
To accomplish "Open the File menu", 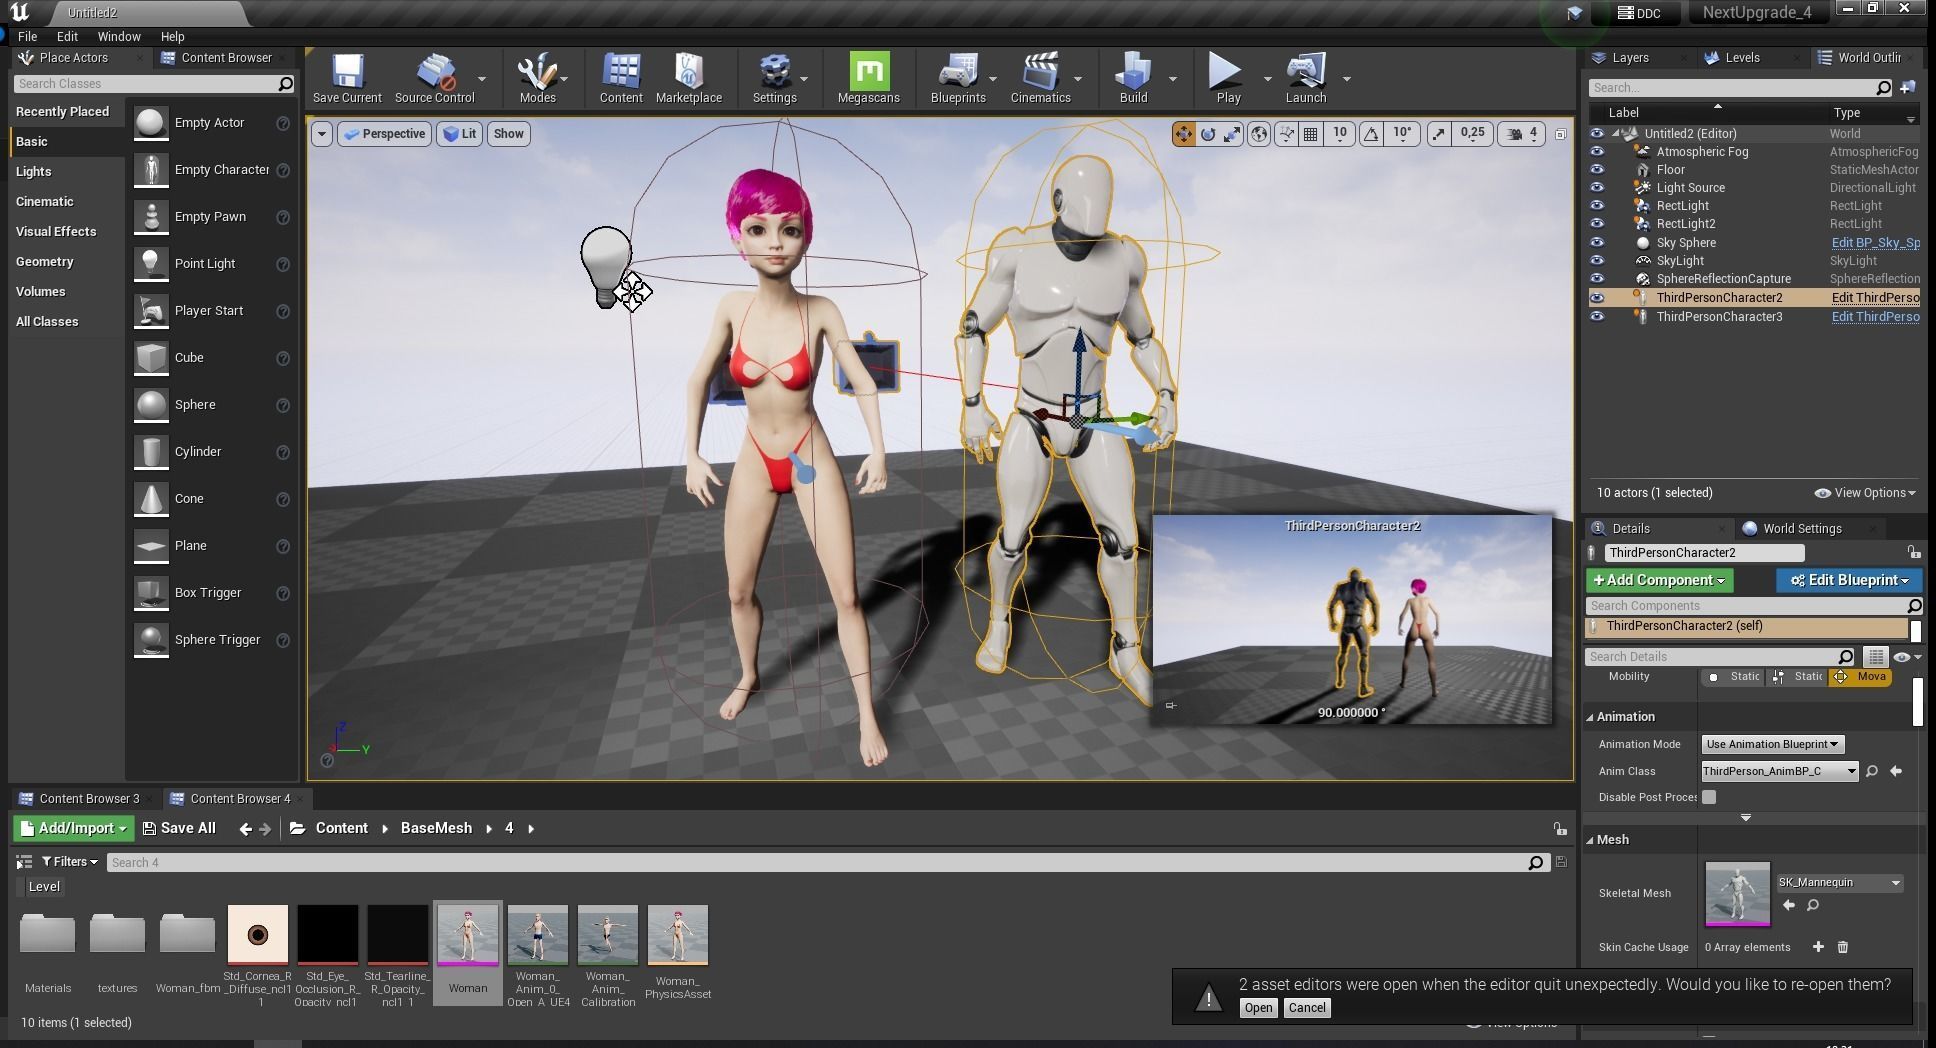I will click(27, 36).
